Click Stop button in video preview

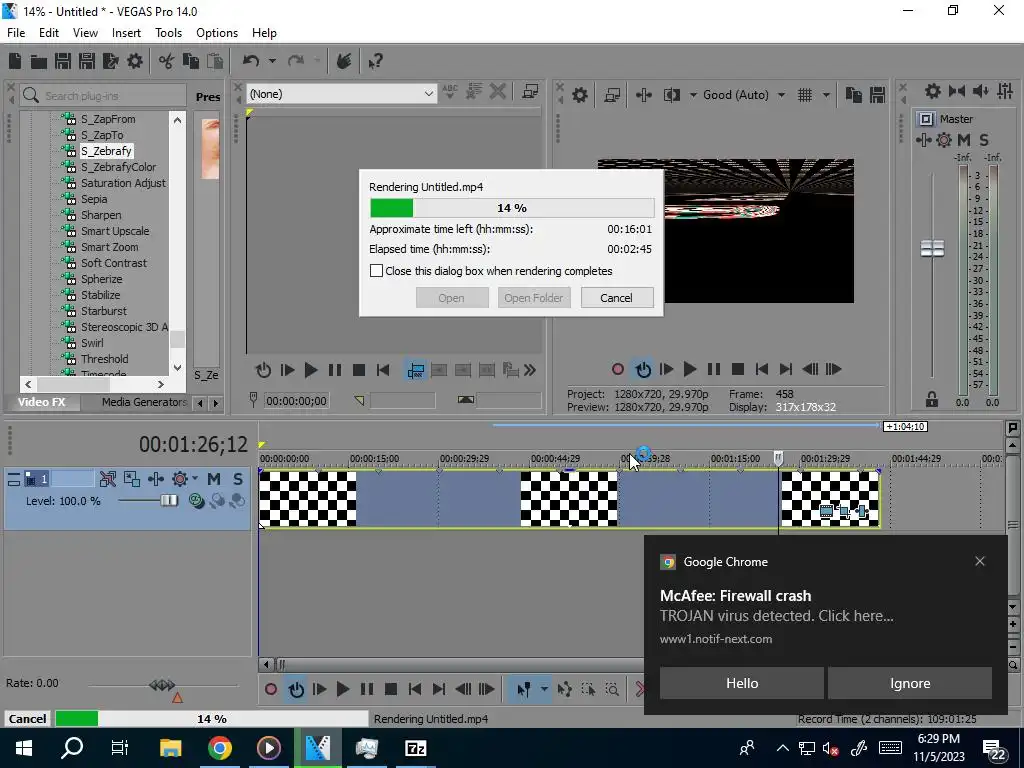[738, 370]
